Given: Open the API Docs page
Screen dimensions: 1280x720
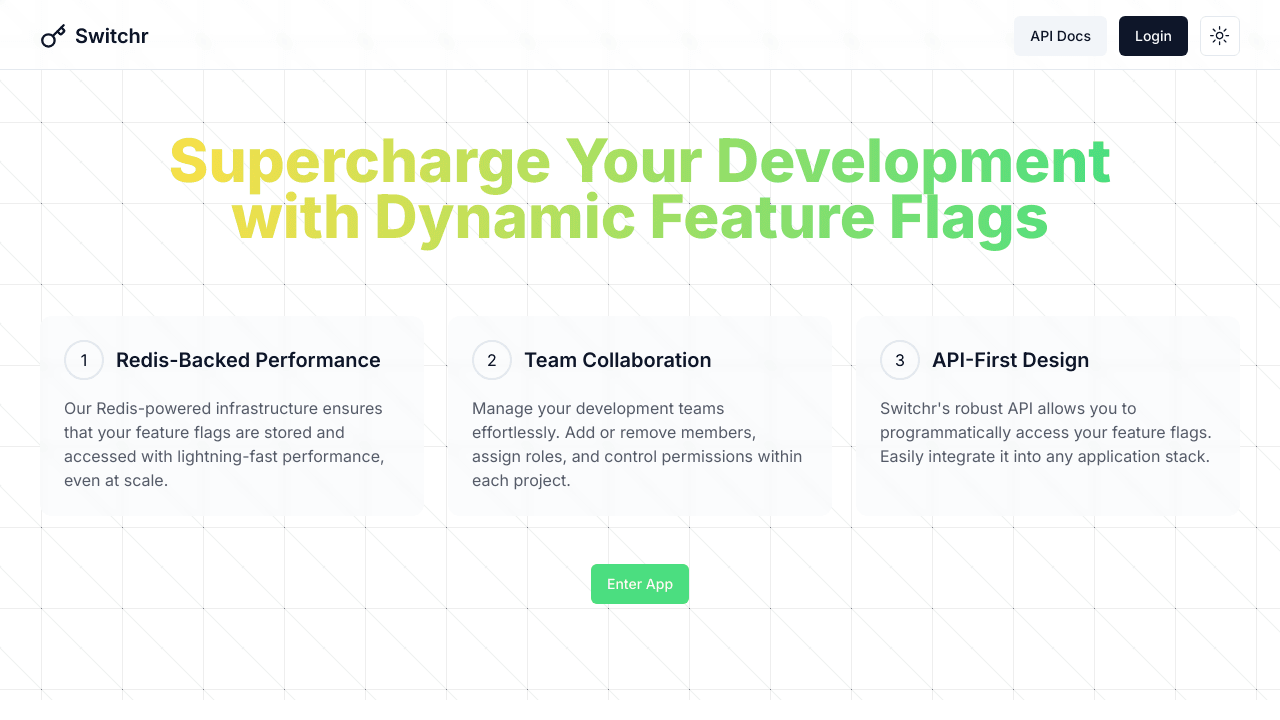Looking at the screenshot, I should [1060, 36].
